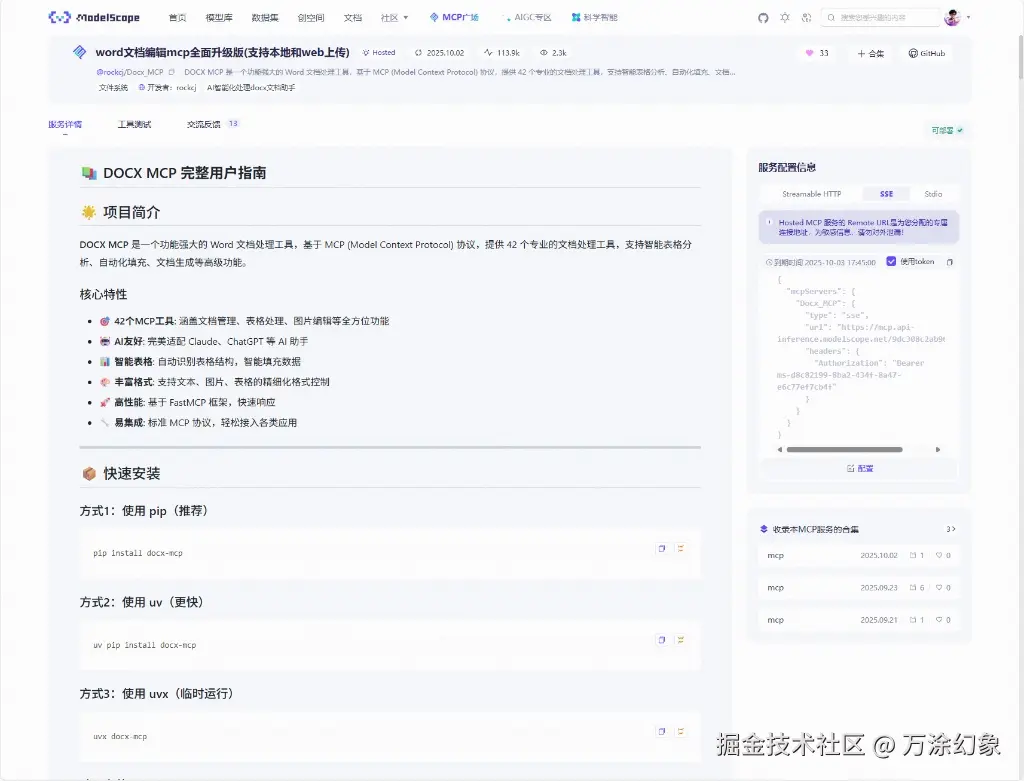
Task: Copy the uvx docx-mcp command
Action: pyautogui.click(x=662, y=731)
